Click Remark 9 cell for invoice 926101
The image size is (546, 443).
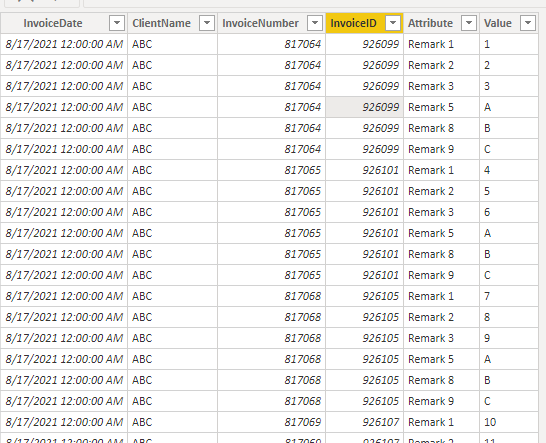(x=442, y=275)
